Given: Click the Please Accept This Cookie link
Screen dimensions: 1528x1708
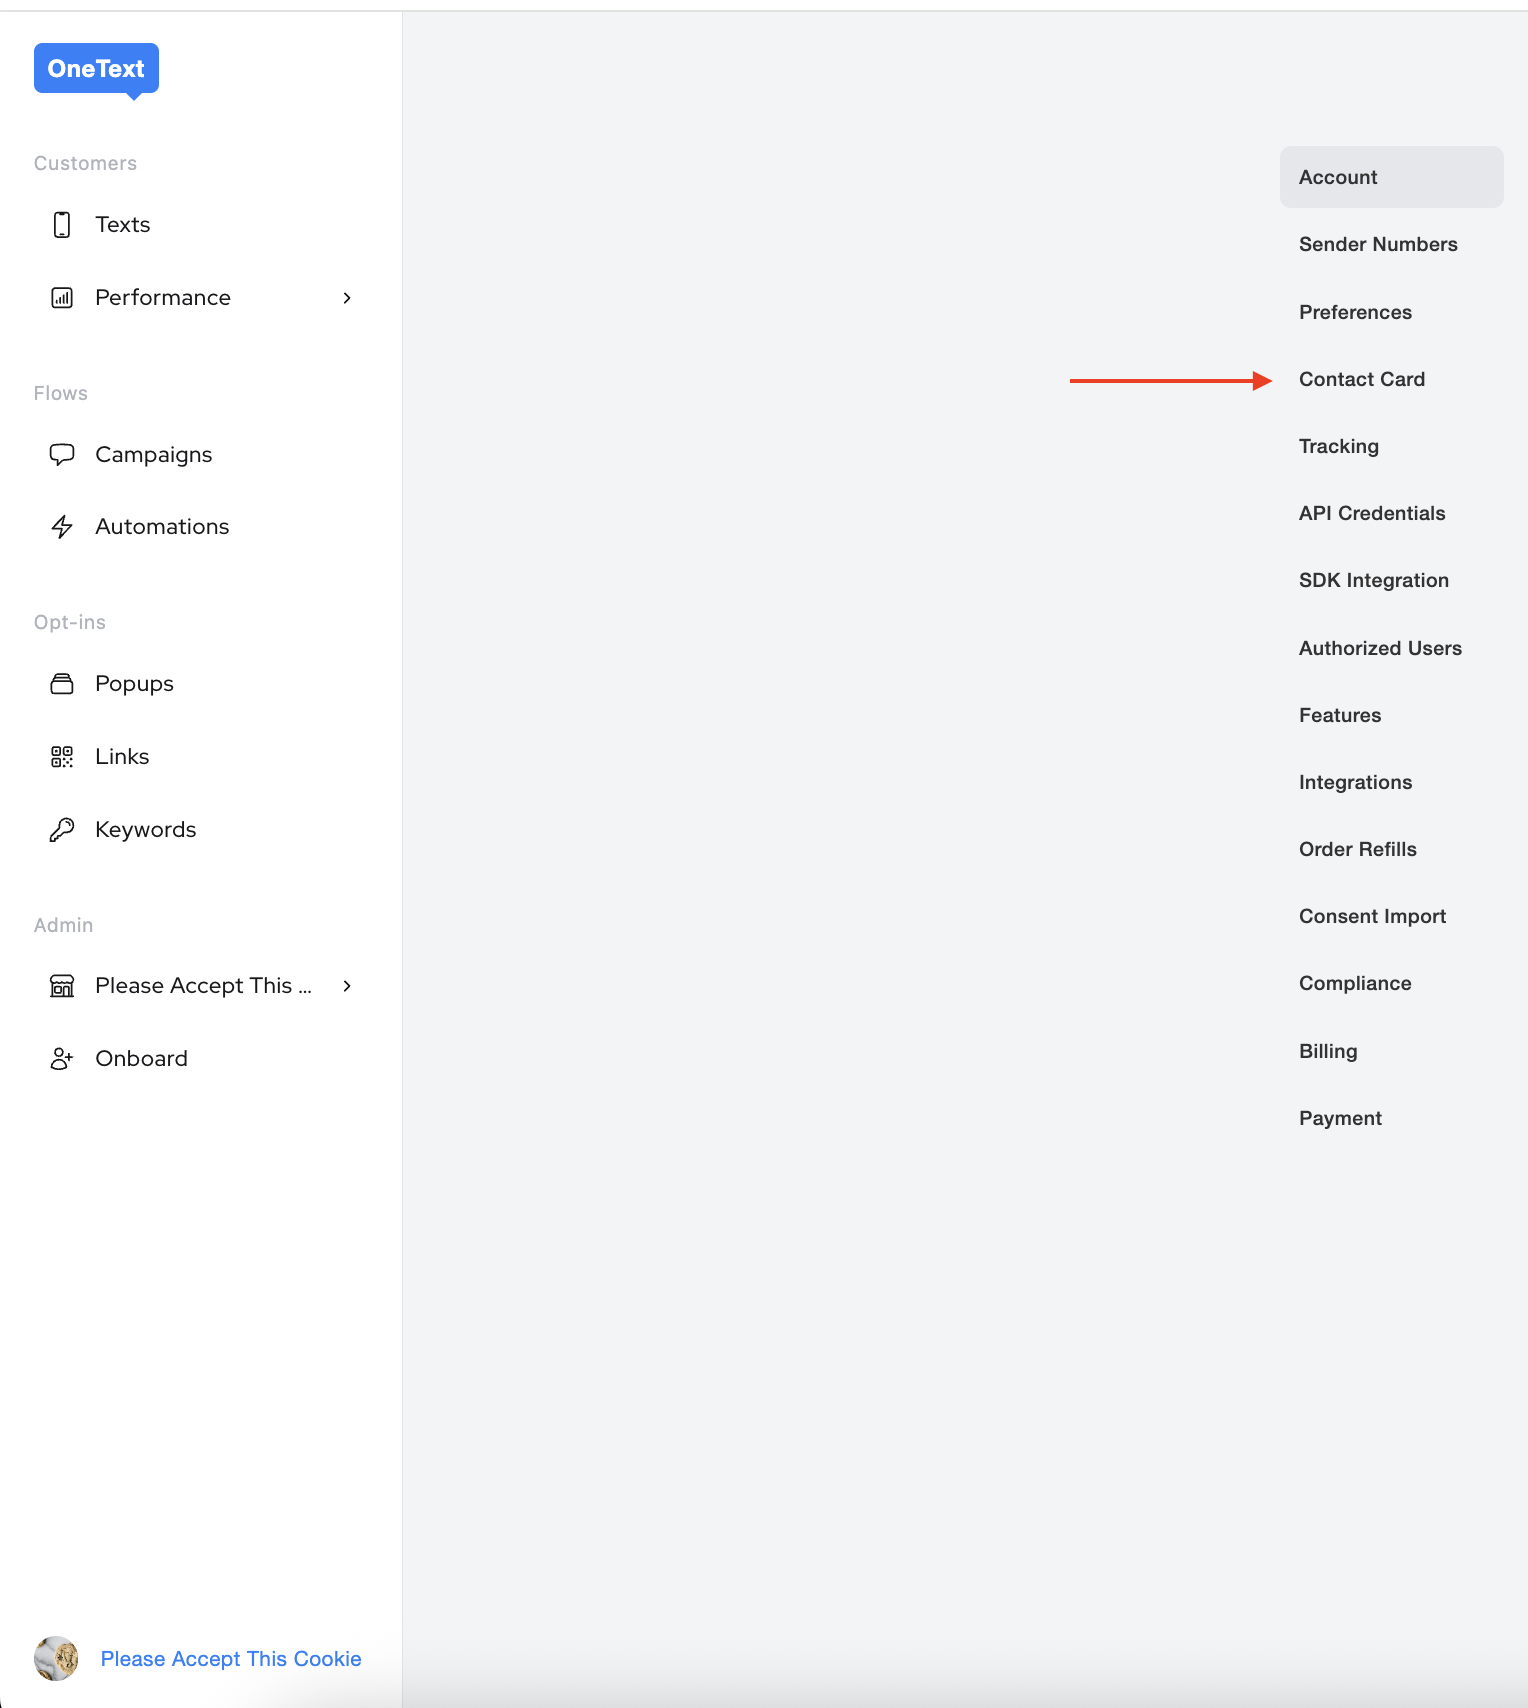Looking at the screenshot, I should (x=231, y=1659).
